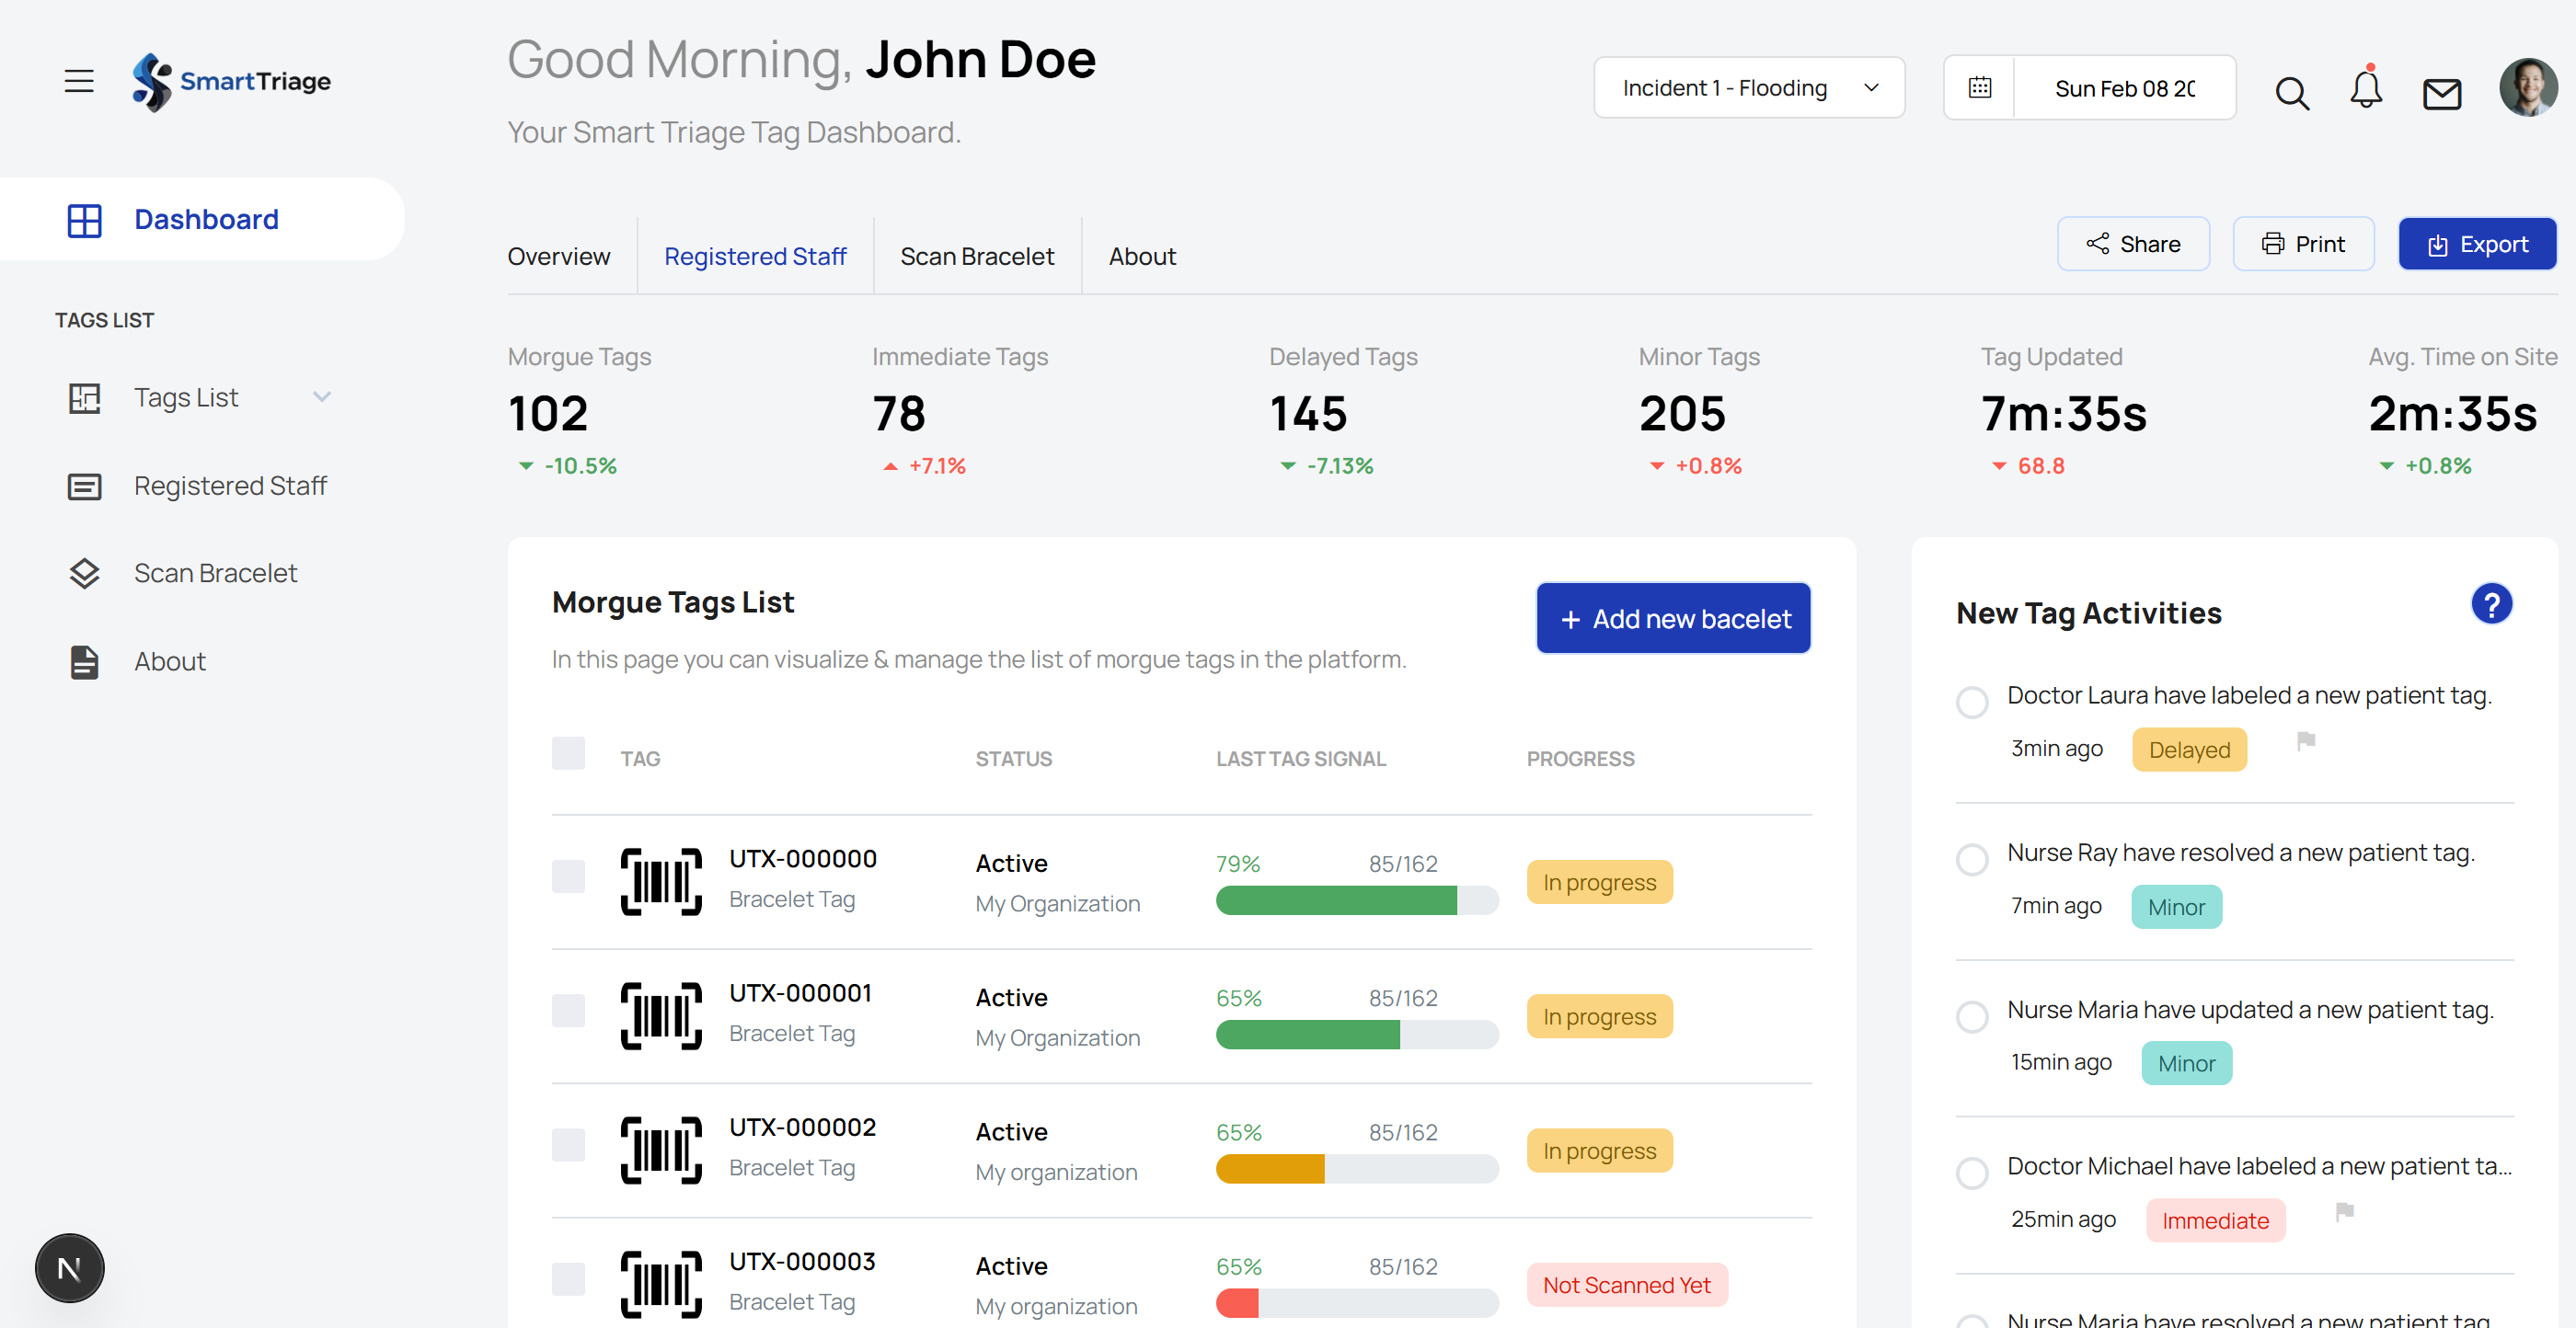Click John Doe's profile avatar
The image size is (2576, 1328).
pos(2527,88)
